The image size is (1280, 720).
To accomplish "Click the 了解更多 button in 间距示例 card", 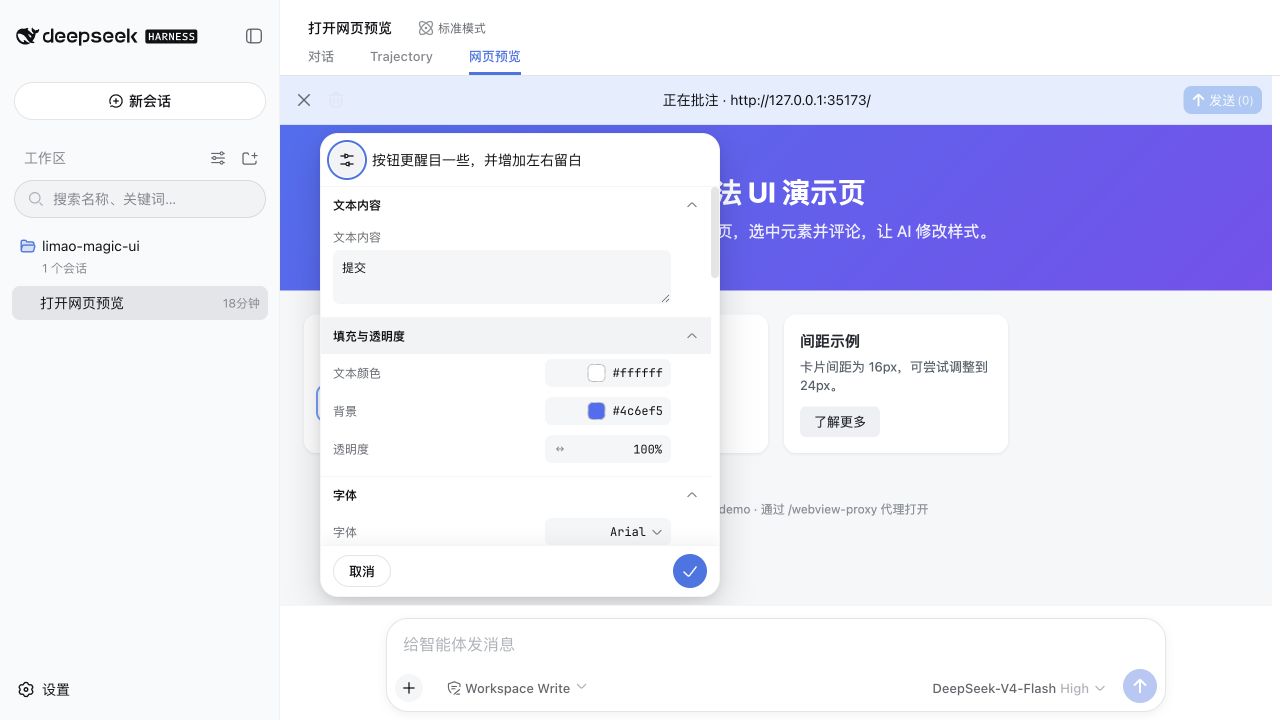I will [840, 422].
